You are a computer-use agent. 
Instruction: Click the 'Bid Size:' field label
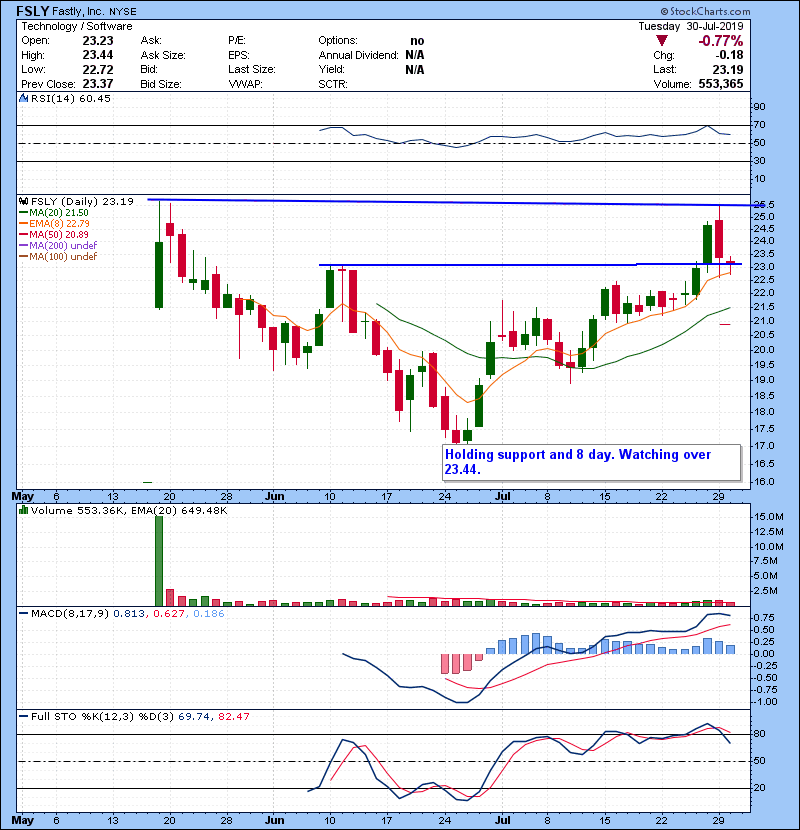(161, 84)
